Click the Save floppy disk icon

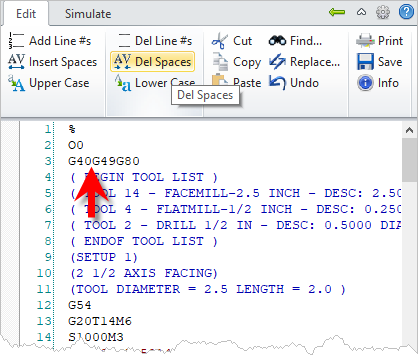(365, 62)
